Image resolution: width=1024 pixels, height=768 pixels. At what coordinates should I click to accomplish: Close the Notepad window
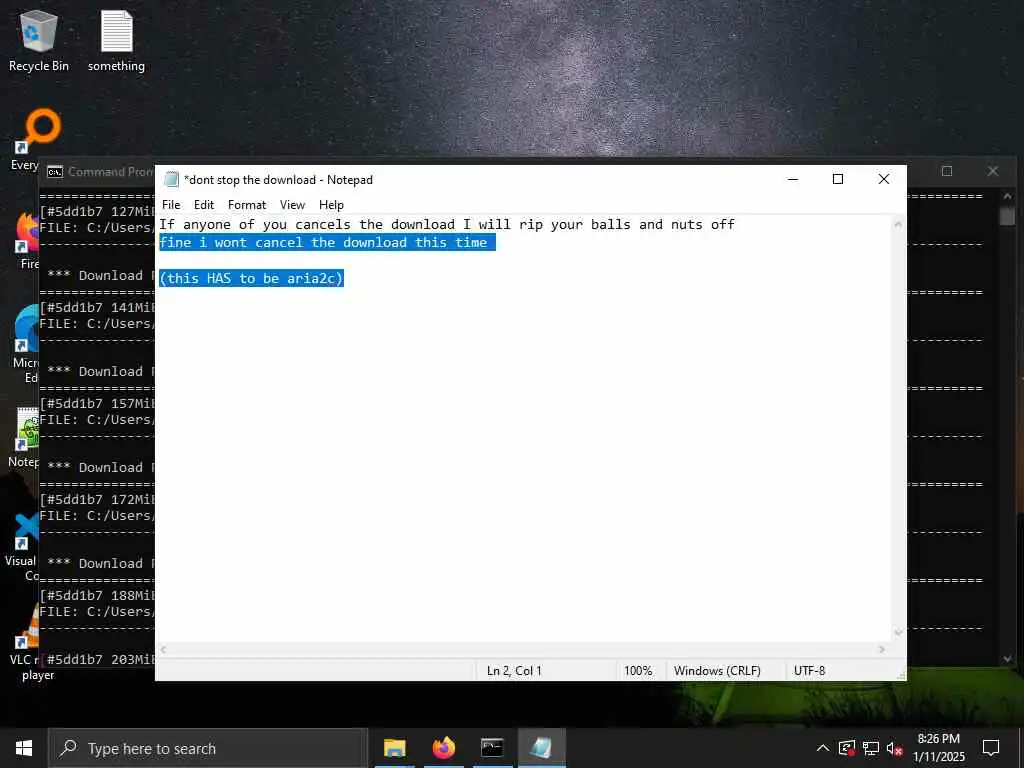(x=884, y=179)
